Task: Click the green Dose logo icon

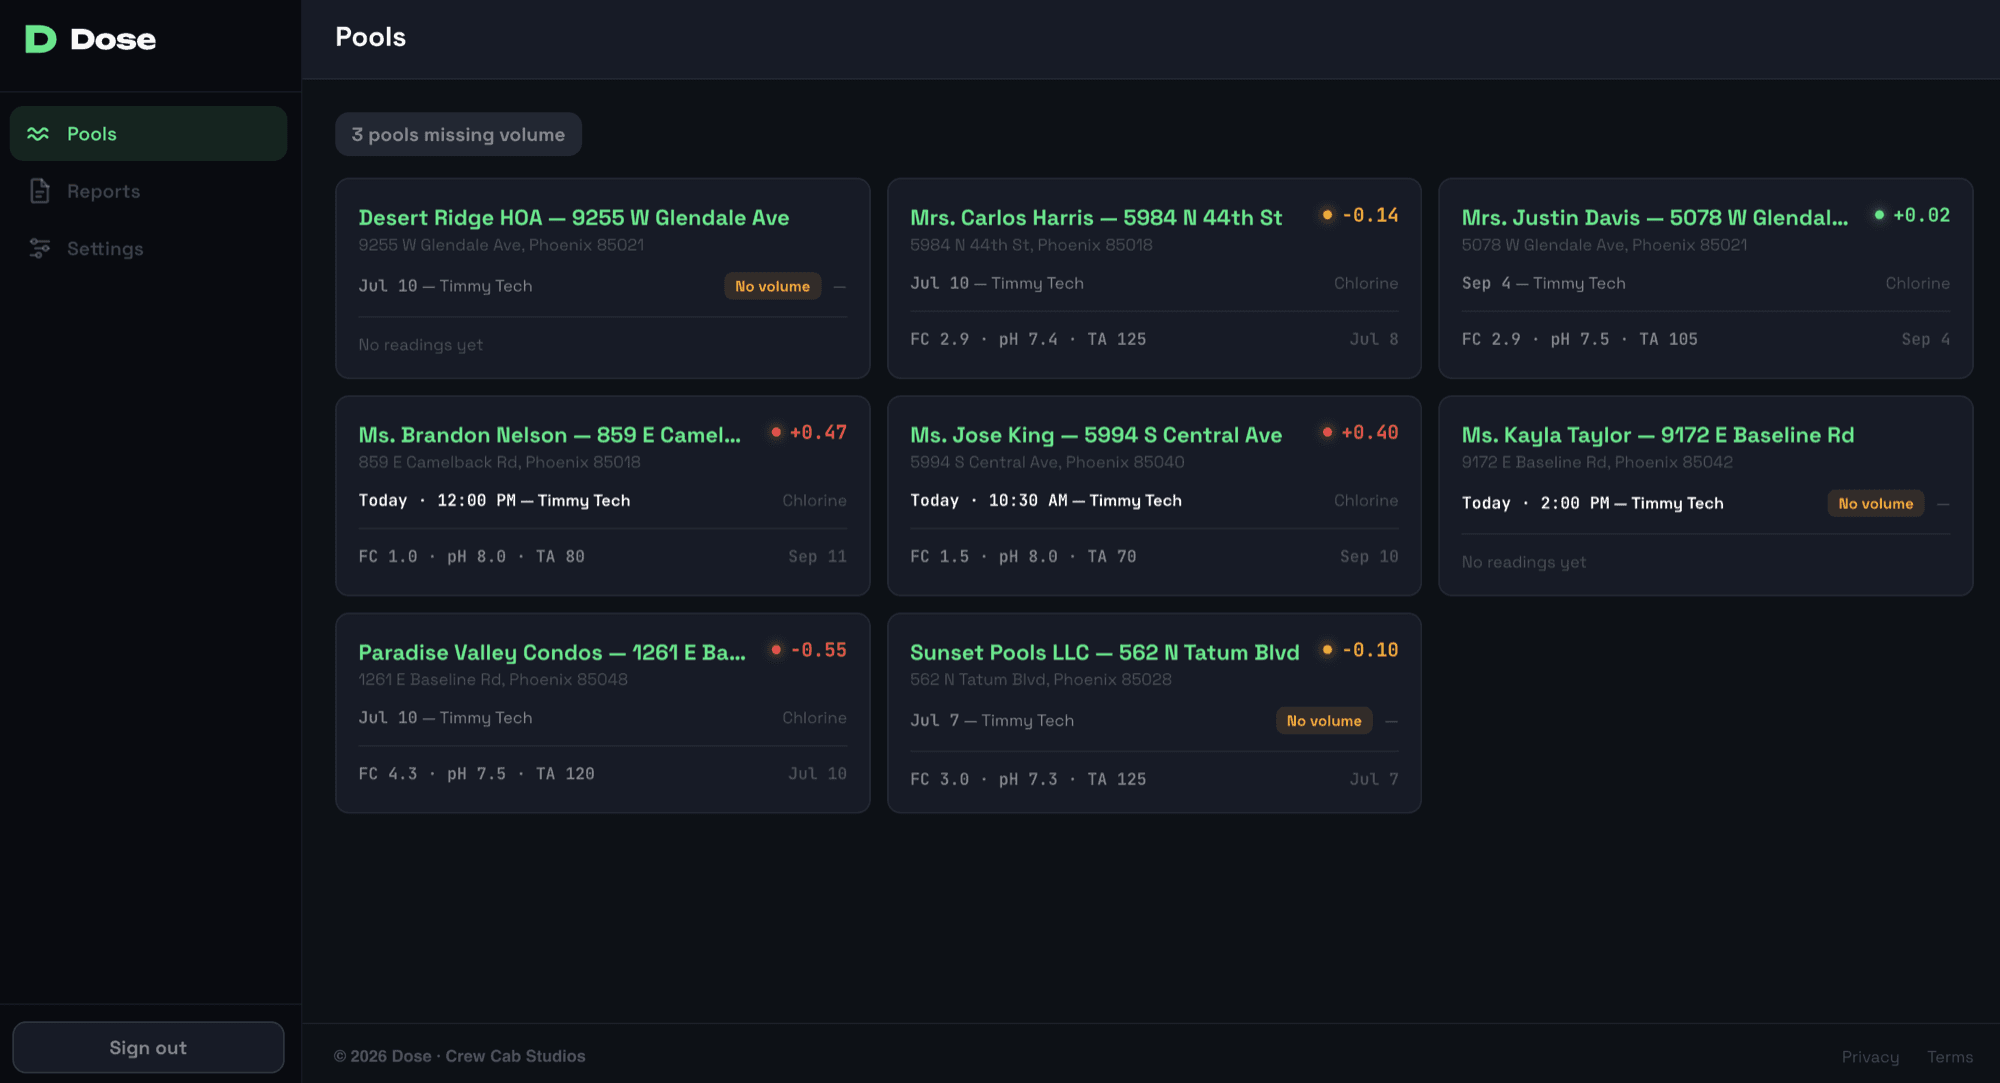Action: 40,39
